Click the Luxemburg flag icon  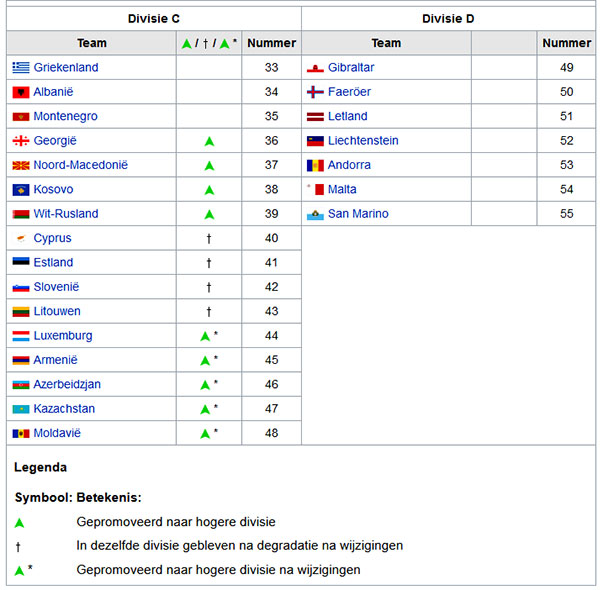(21, 336)
